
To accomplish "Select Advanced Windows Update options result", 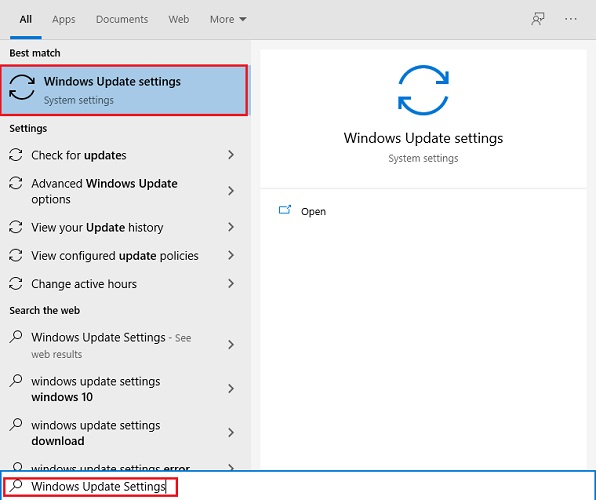I will [124, 191].
